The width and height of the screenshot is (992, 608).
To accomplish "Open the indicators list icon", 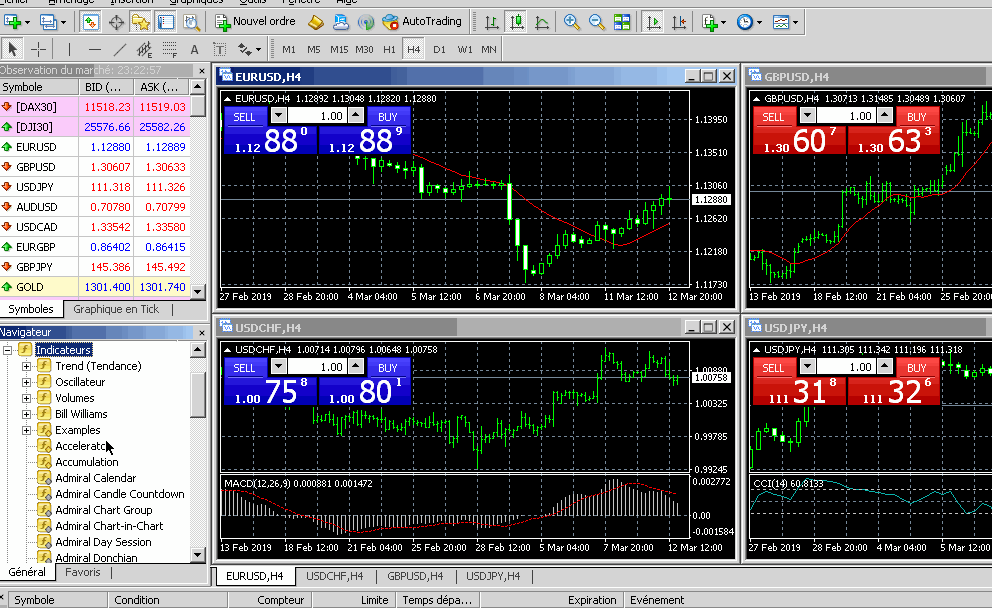I will point(710,22).
